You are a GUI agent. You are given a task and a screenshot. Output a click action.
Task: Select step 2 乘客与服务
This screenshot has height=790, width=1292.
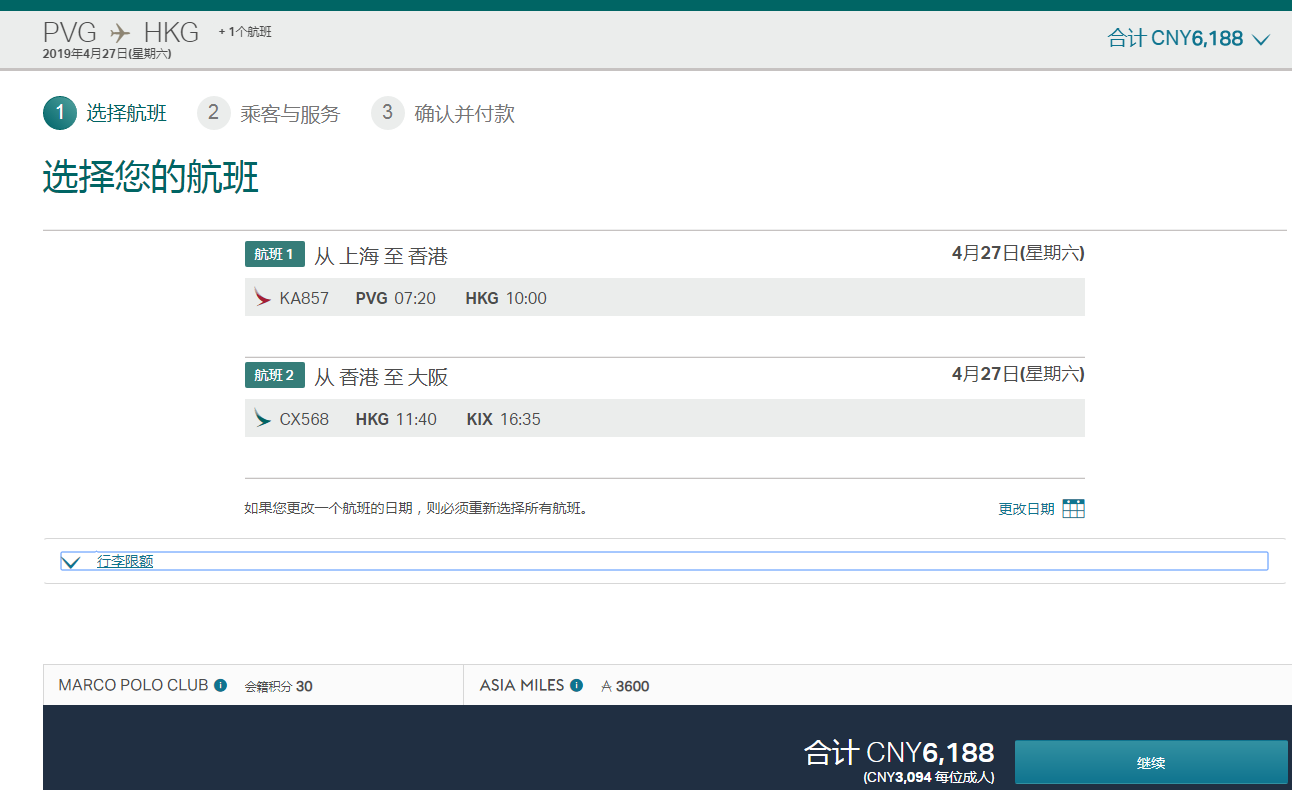pos(269,113)
